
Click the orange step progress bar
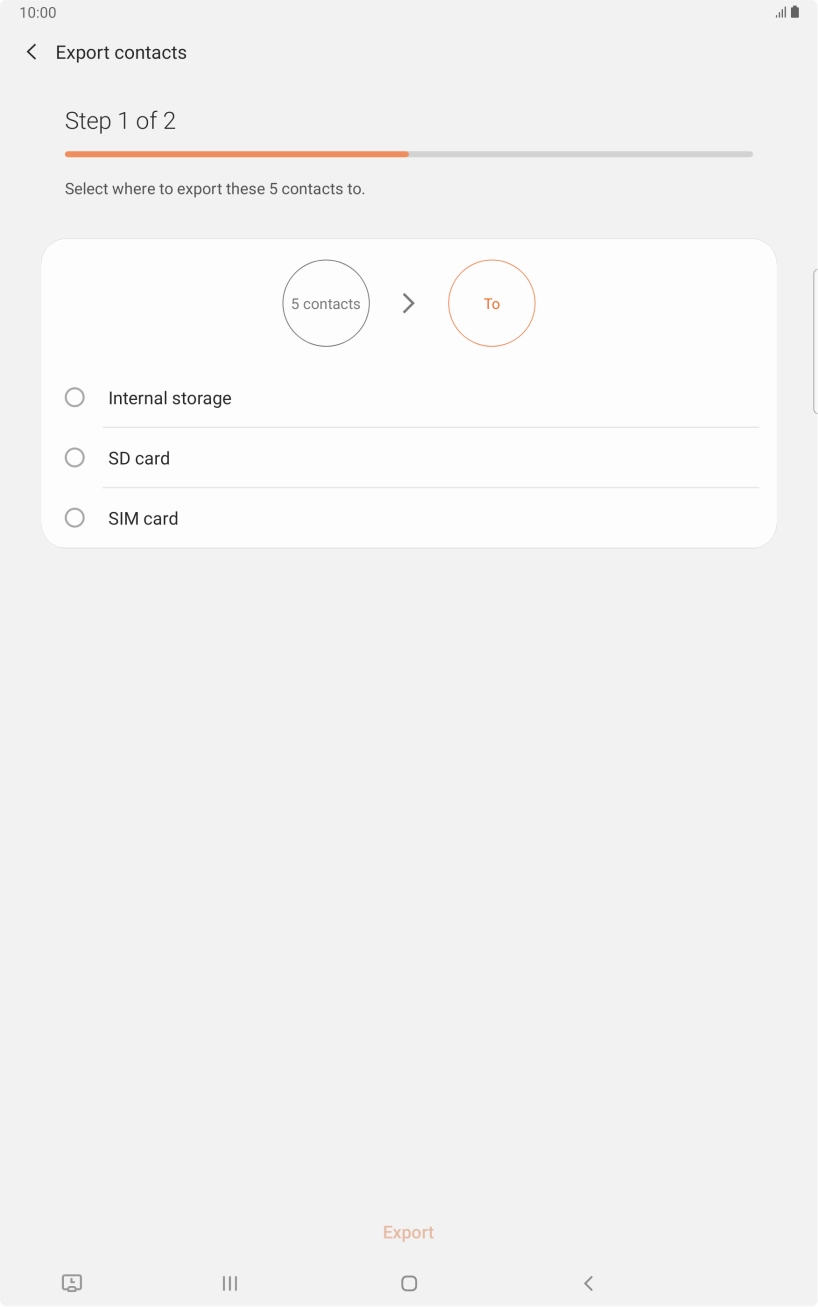coord(237,154)
